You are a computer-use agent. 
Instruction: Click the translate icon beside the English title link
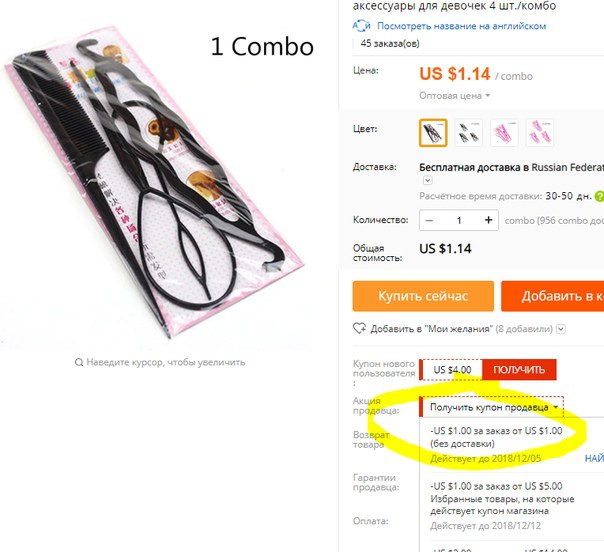point(361,26)
